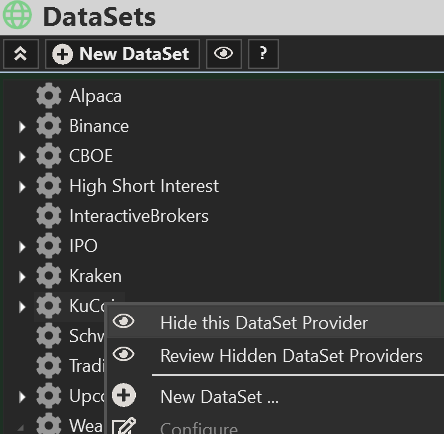Expand the KuCoin provider node

(x=22, y=307)
